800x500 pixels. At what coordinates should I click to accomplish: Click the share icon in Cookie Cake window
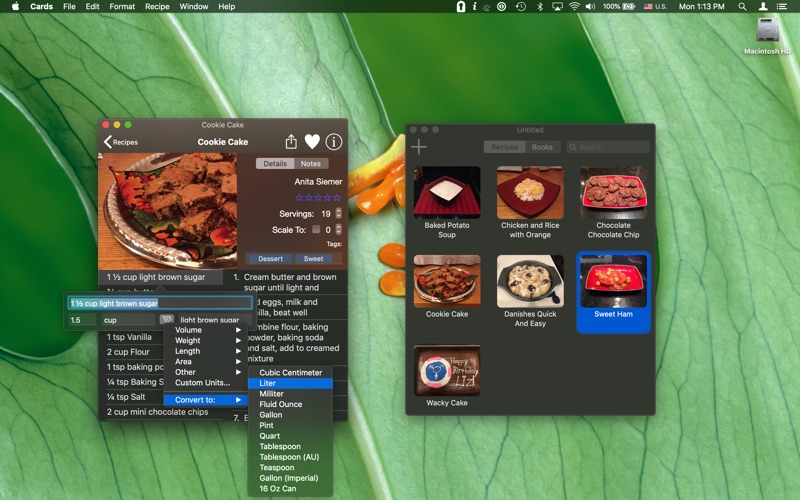coord(291,142)
